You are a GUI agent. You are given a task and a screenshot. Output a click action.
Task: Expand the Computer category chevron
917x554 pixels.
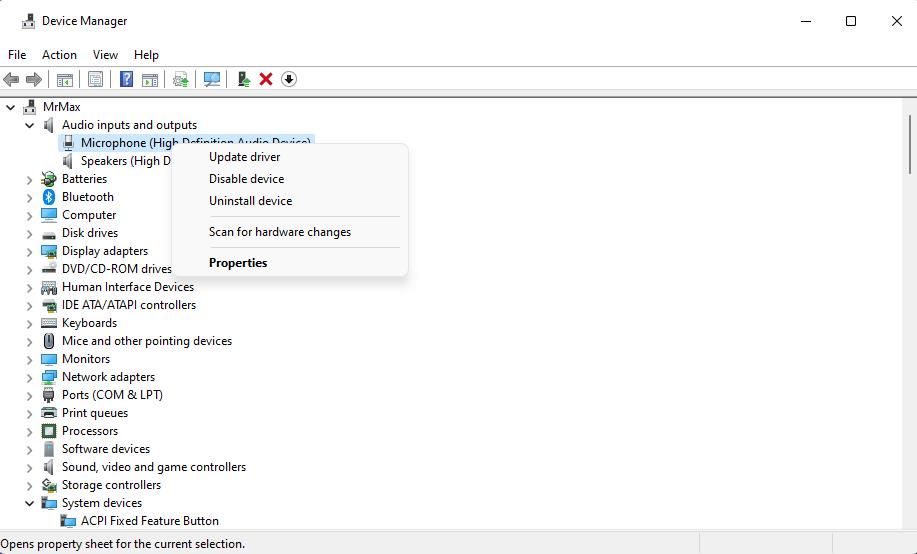(x=29, y=216)
